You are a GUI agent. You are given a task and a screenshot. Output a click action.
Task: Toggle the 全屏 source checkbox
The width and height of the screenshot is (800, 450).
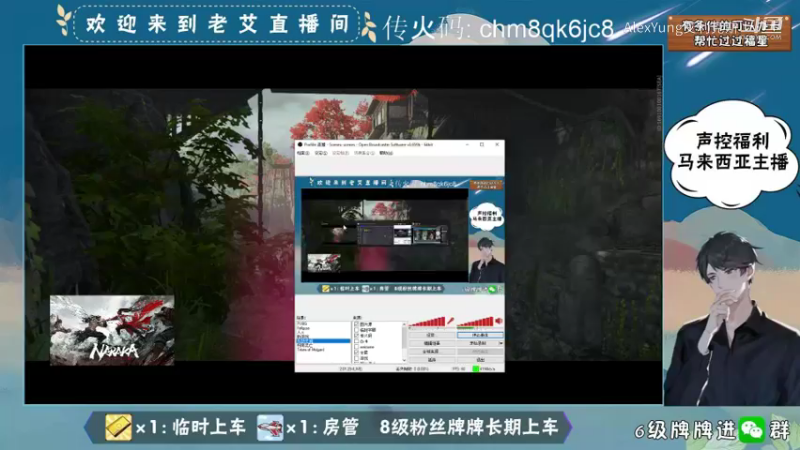click(356, 353)
